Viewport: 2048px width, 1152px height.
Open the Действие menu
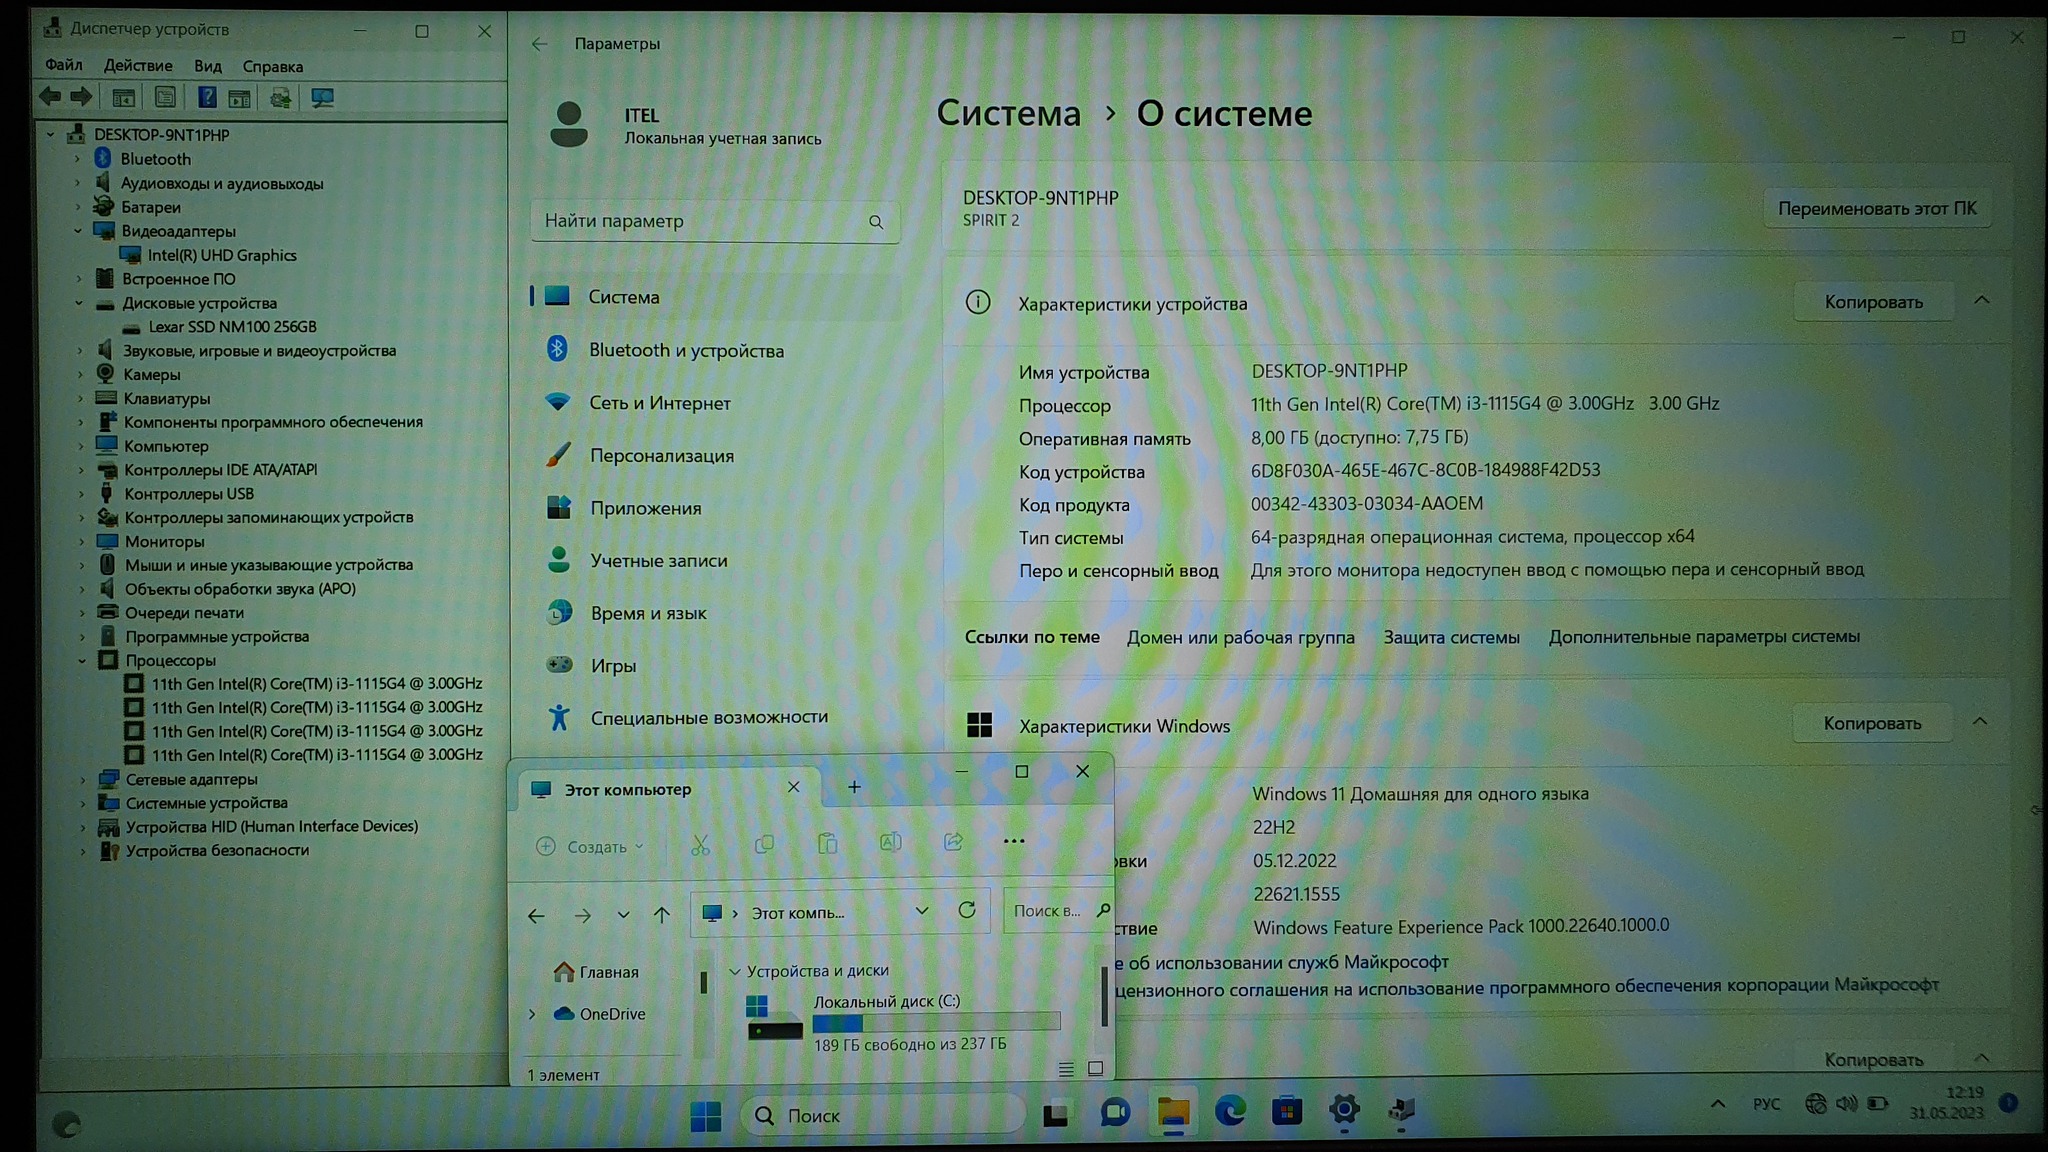coord(138,66)
